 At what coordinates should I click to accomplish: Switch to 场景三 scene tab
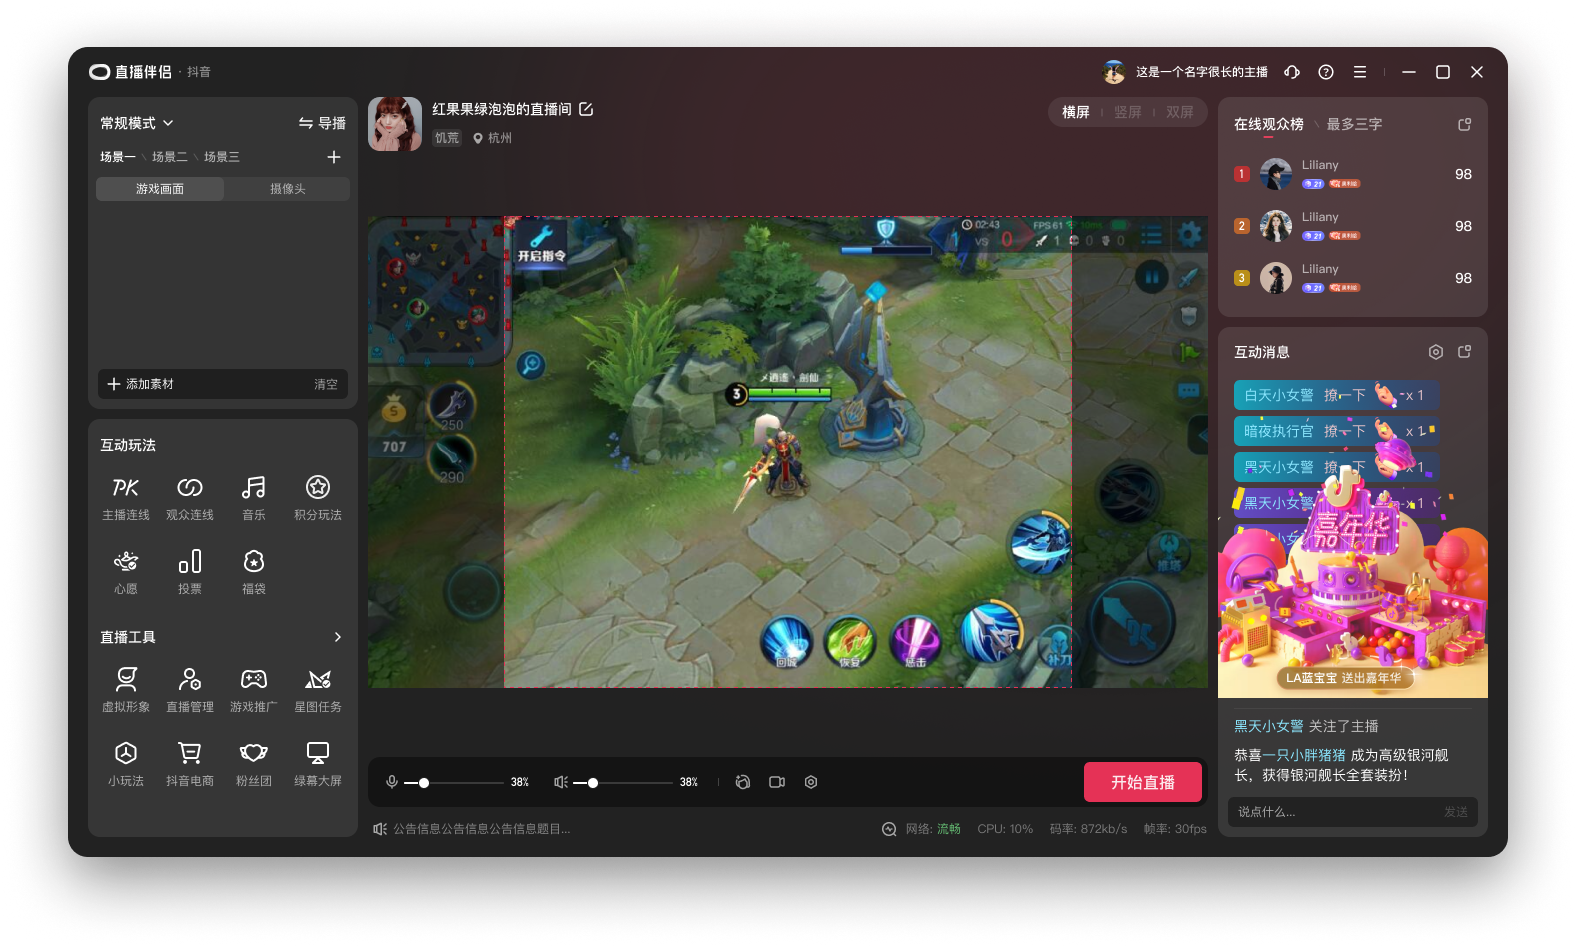[x=221, y=157]
